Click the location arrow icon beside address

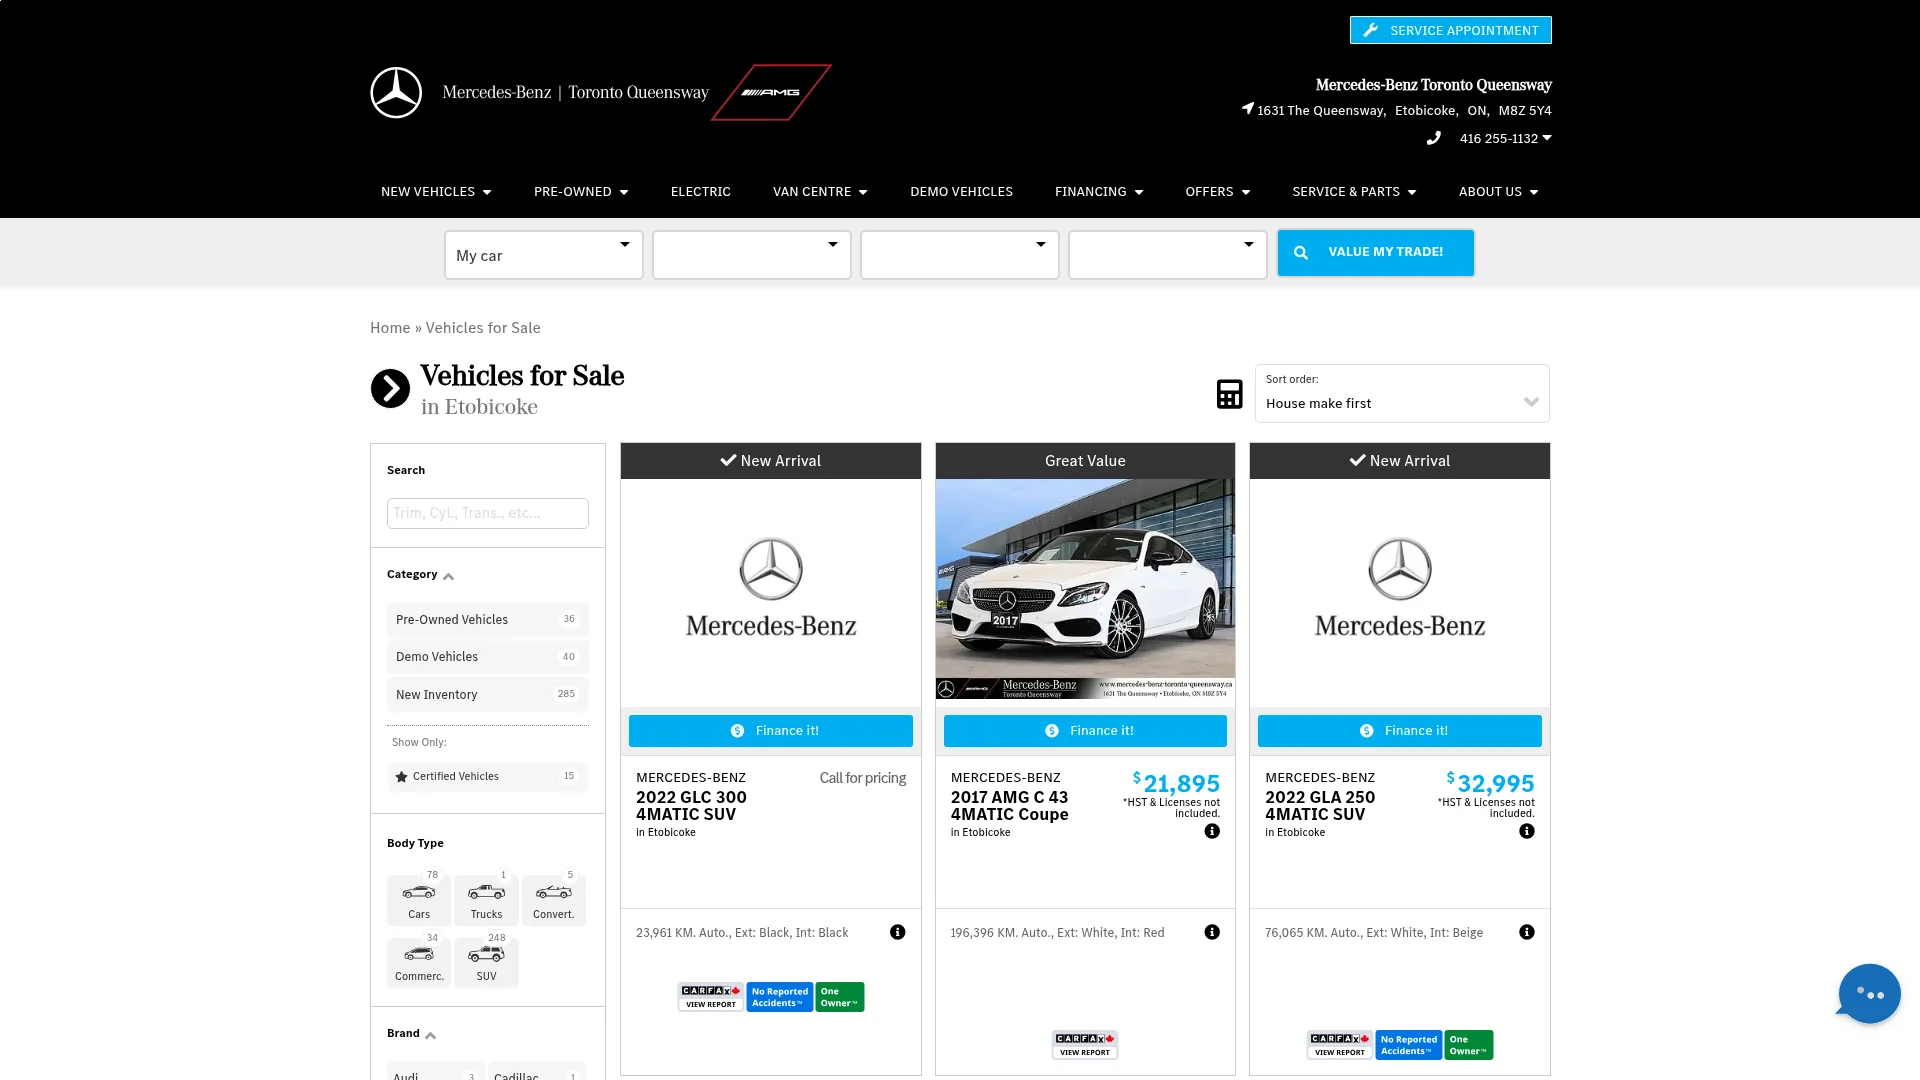coord(1247,108)
